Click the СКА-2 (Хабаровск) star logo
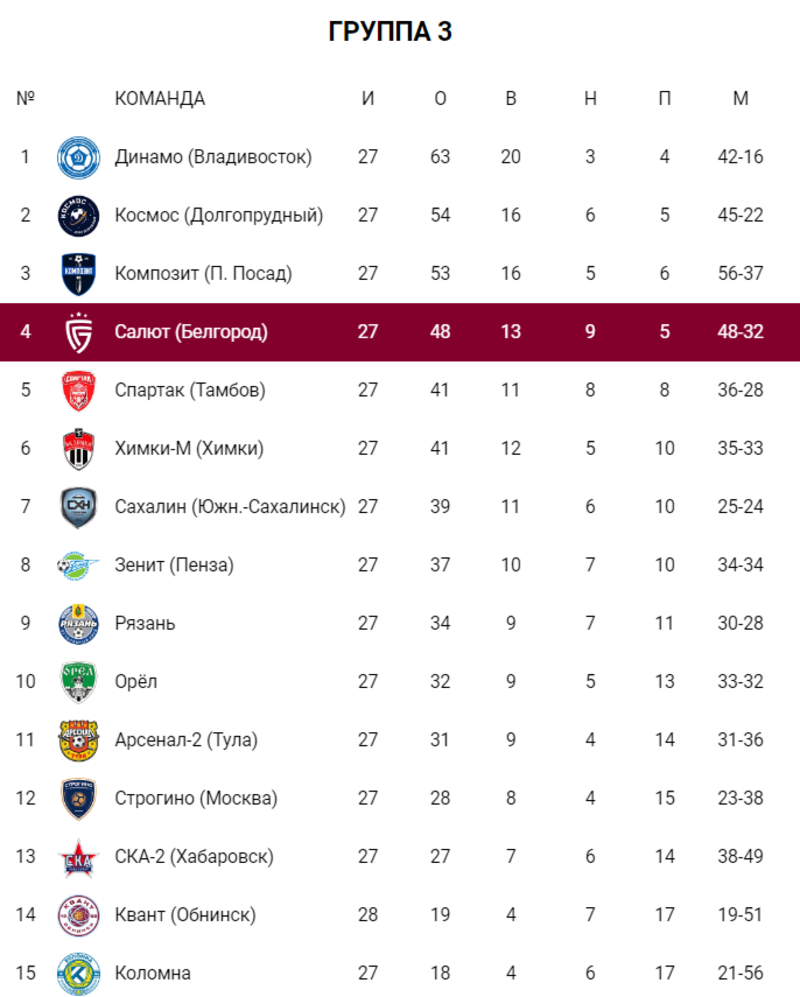The width and height of the screenshot is (800, 997). 78,858
